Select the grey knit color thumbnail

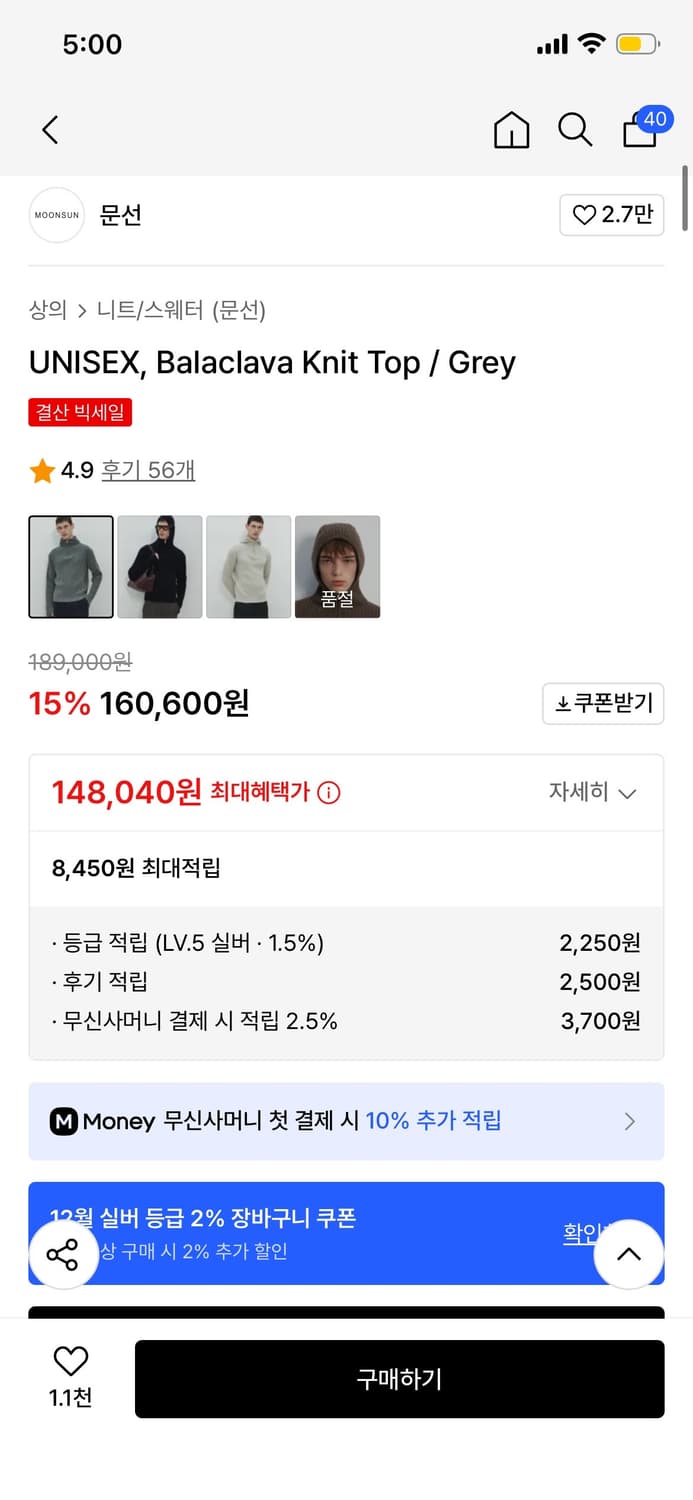(x=70, y=566)
